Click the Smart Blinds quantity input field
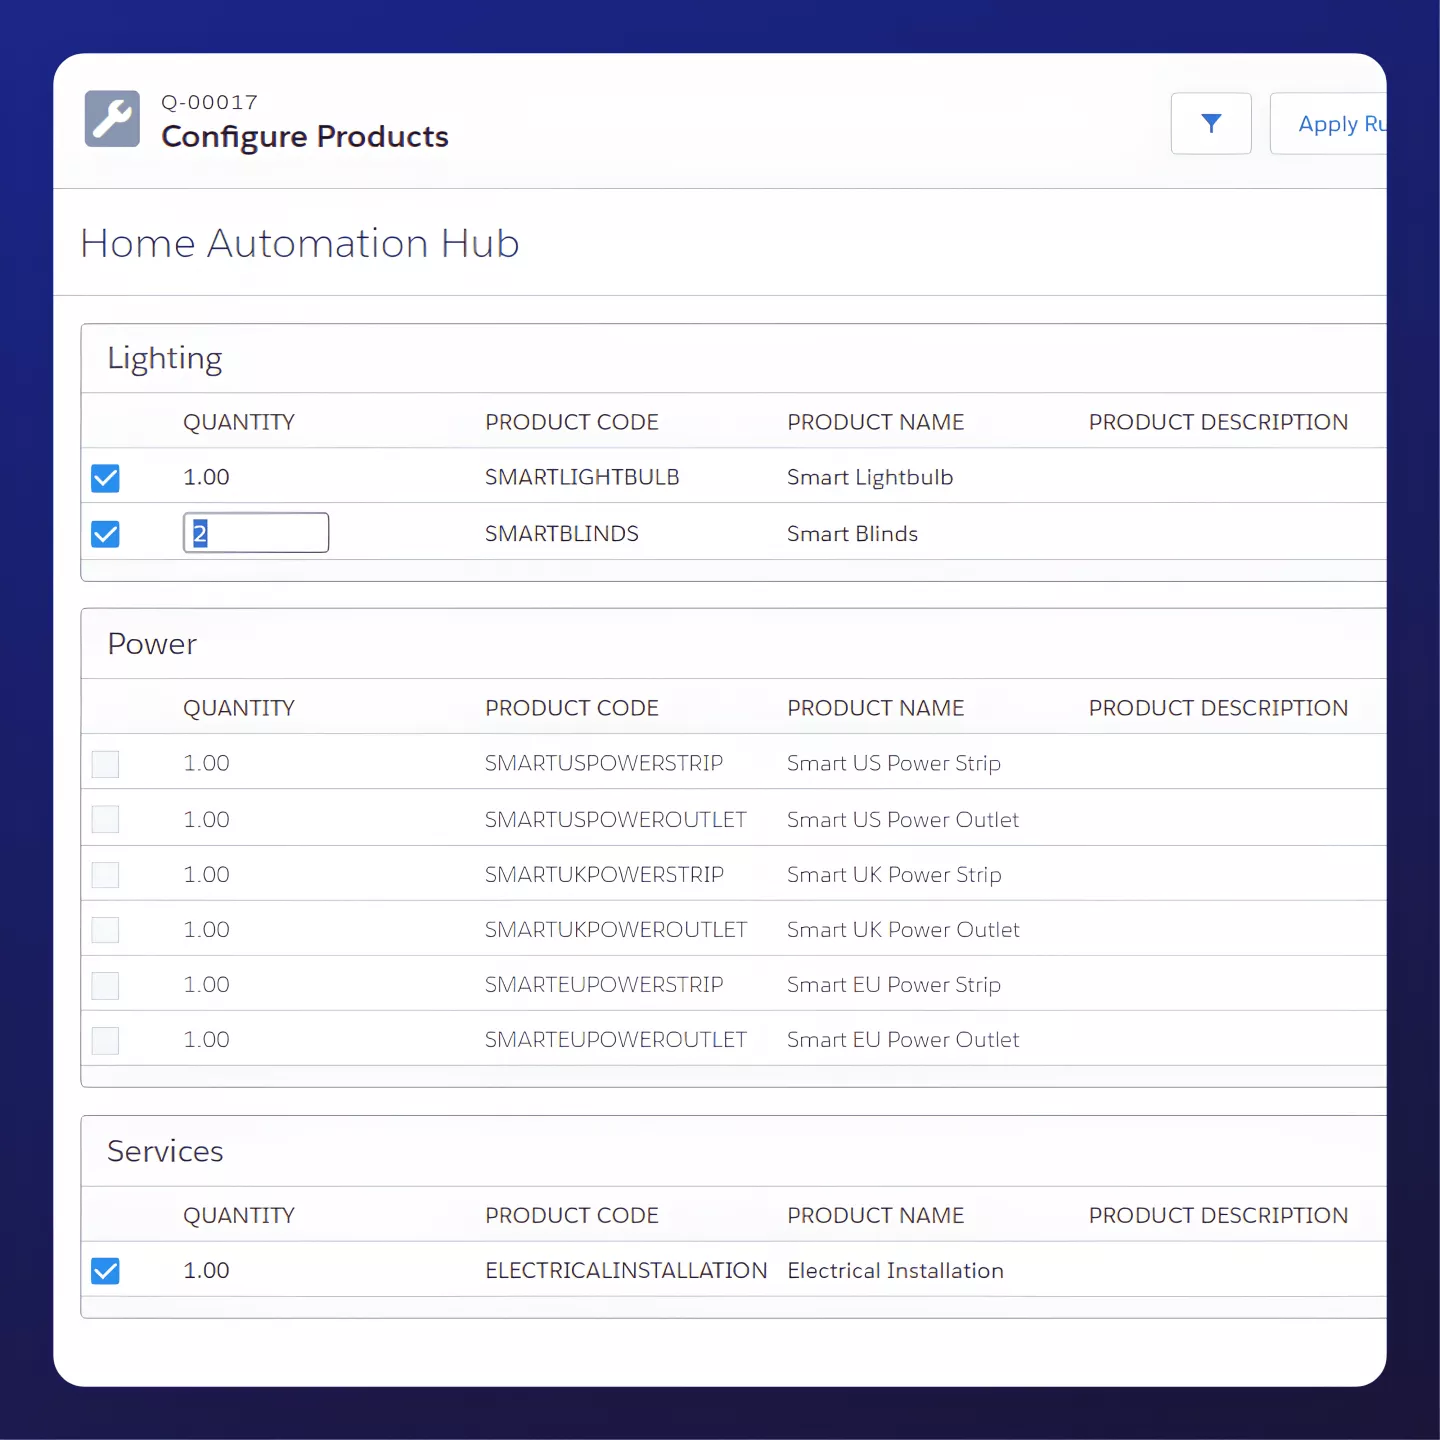Viewport: 1440px width, 1440px height. point(255,532)
